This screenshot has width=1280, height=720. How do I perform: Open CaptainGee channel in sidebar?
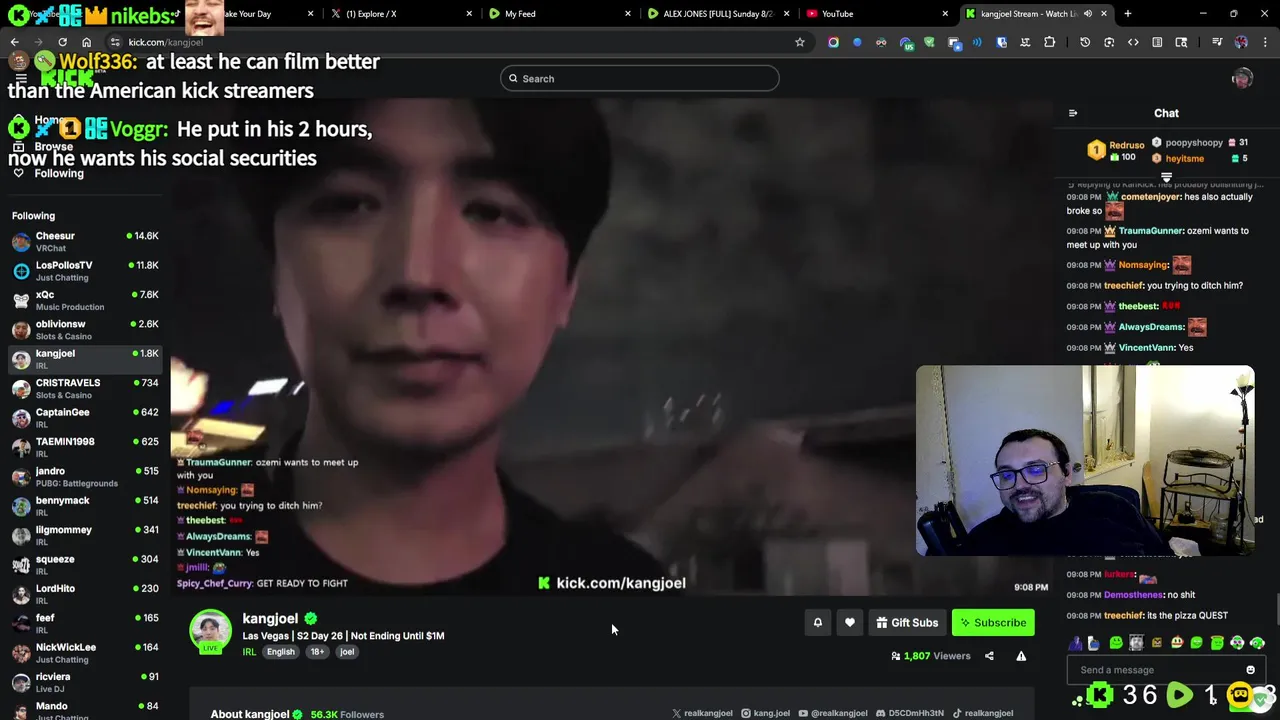(85, 418)
